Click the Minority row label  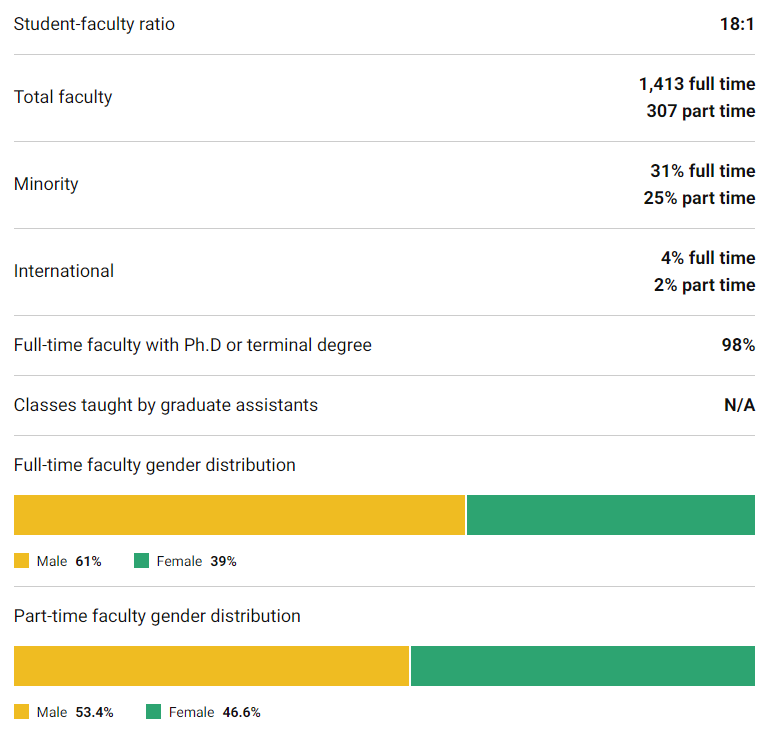pyautogui.click(x=46, y=184)
